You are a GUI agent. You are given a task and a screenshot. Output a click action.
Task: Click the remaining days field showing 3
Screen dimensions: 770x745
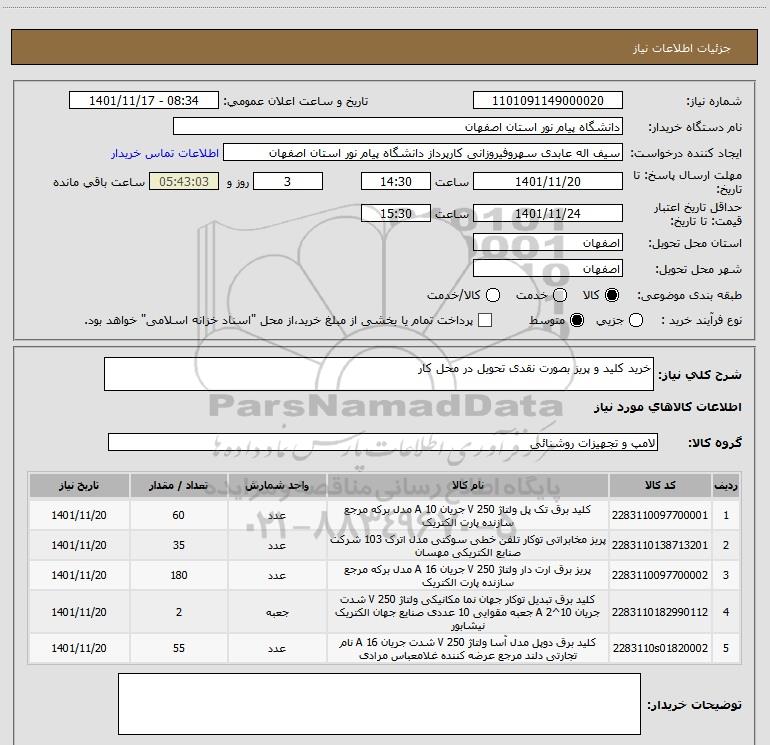point(288,181)
